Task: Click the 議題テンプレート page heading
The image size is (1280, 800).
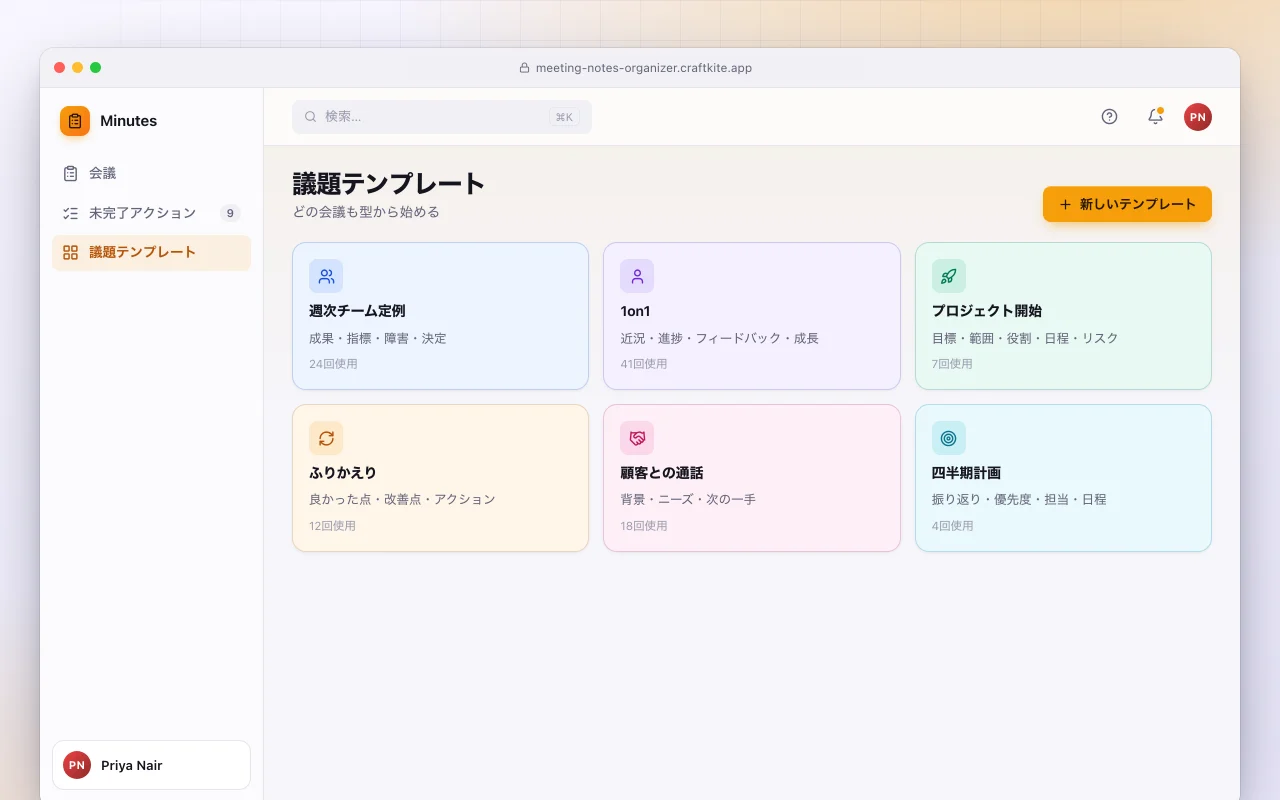Action: tap(389, 184)
